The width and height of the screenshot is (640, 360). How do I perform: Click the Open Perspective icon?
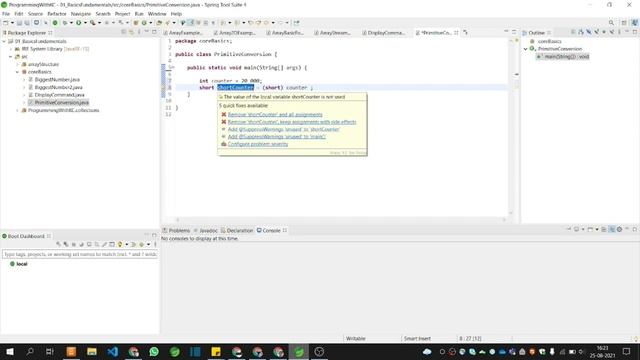pyautogui.click(x=624, y=23)
